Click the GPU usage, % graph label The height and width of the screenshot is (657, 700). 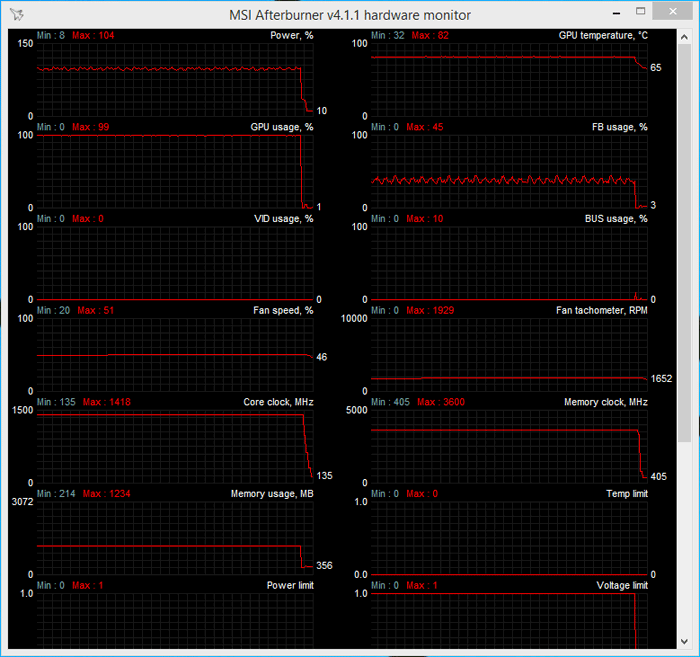coord(282,127)
